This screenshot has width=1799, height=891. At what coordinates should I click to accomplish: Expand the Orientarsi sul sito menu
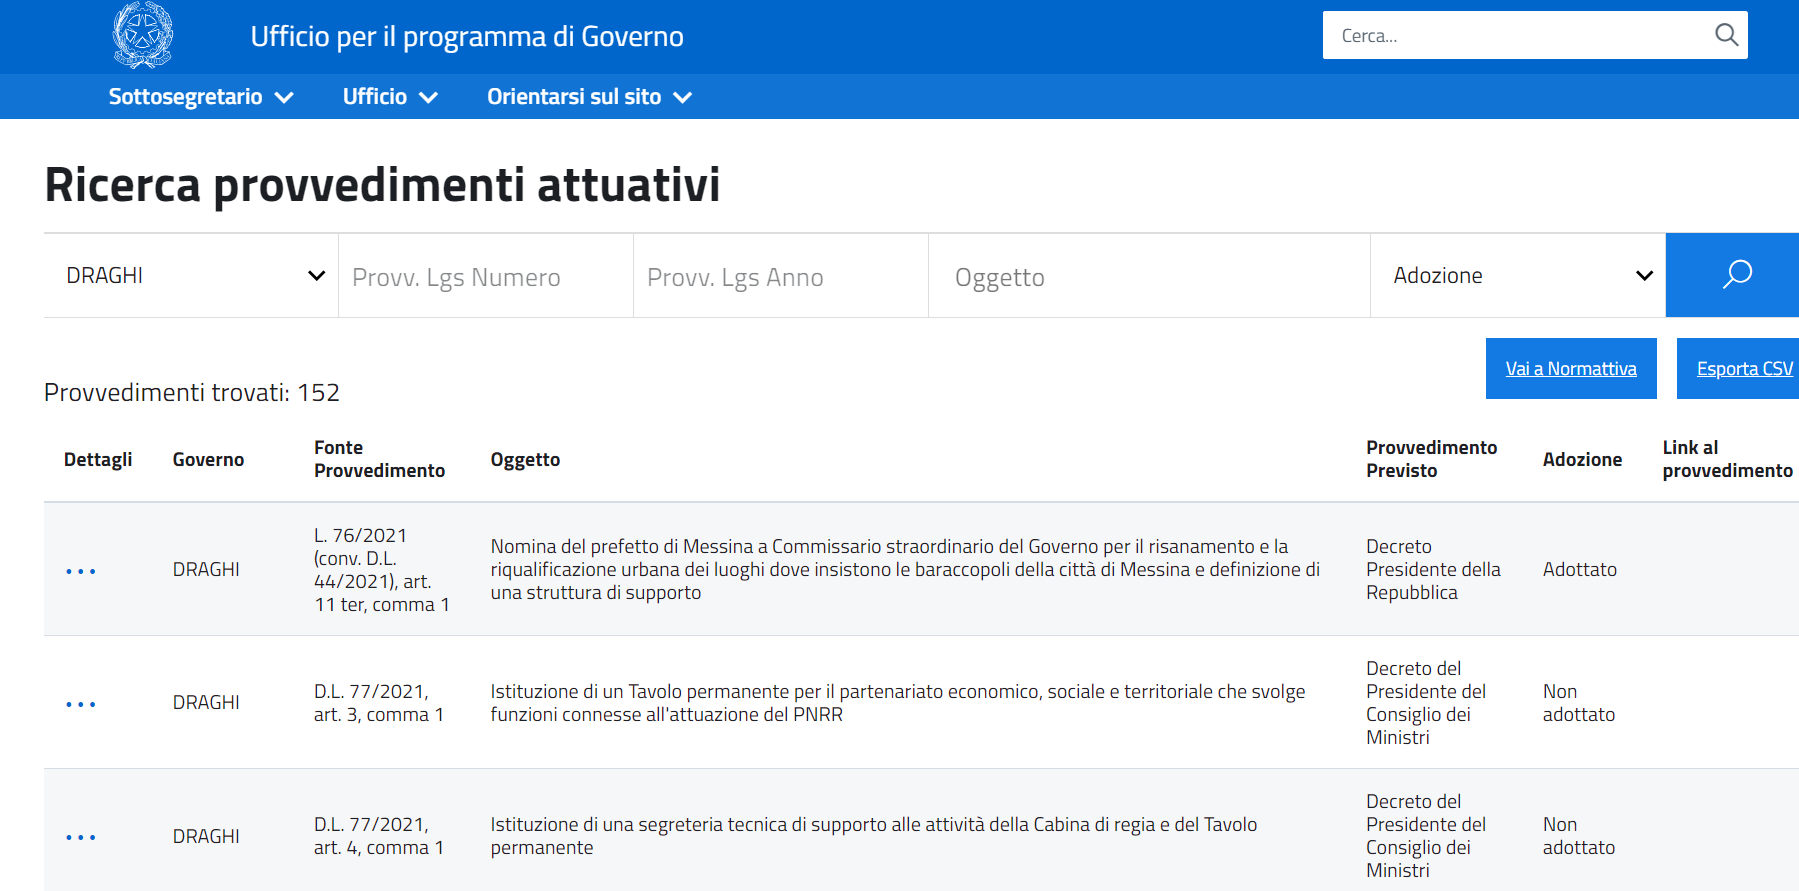pyautogui.click(x=590, y=97)
